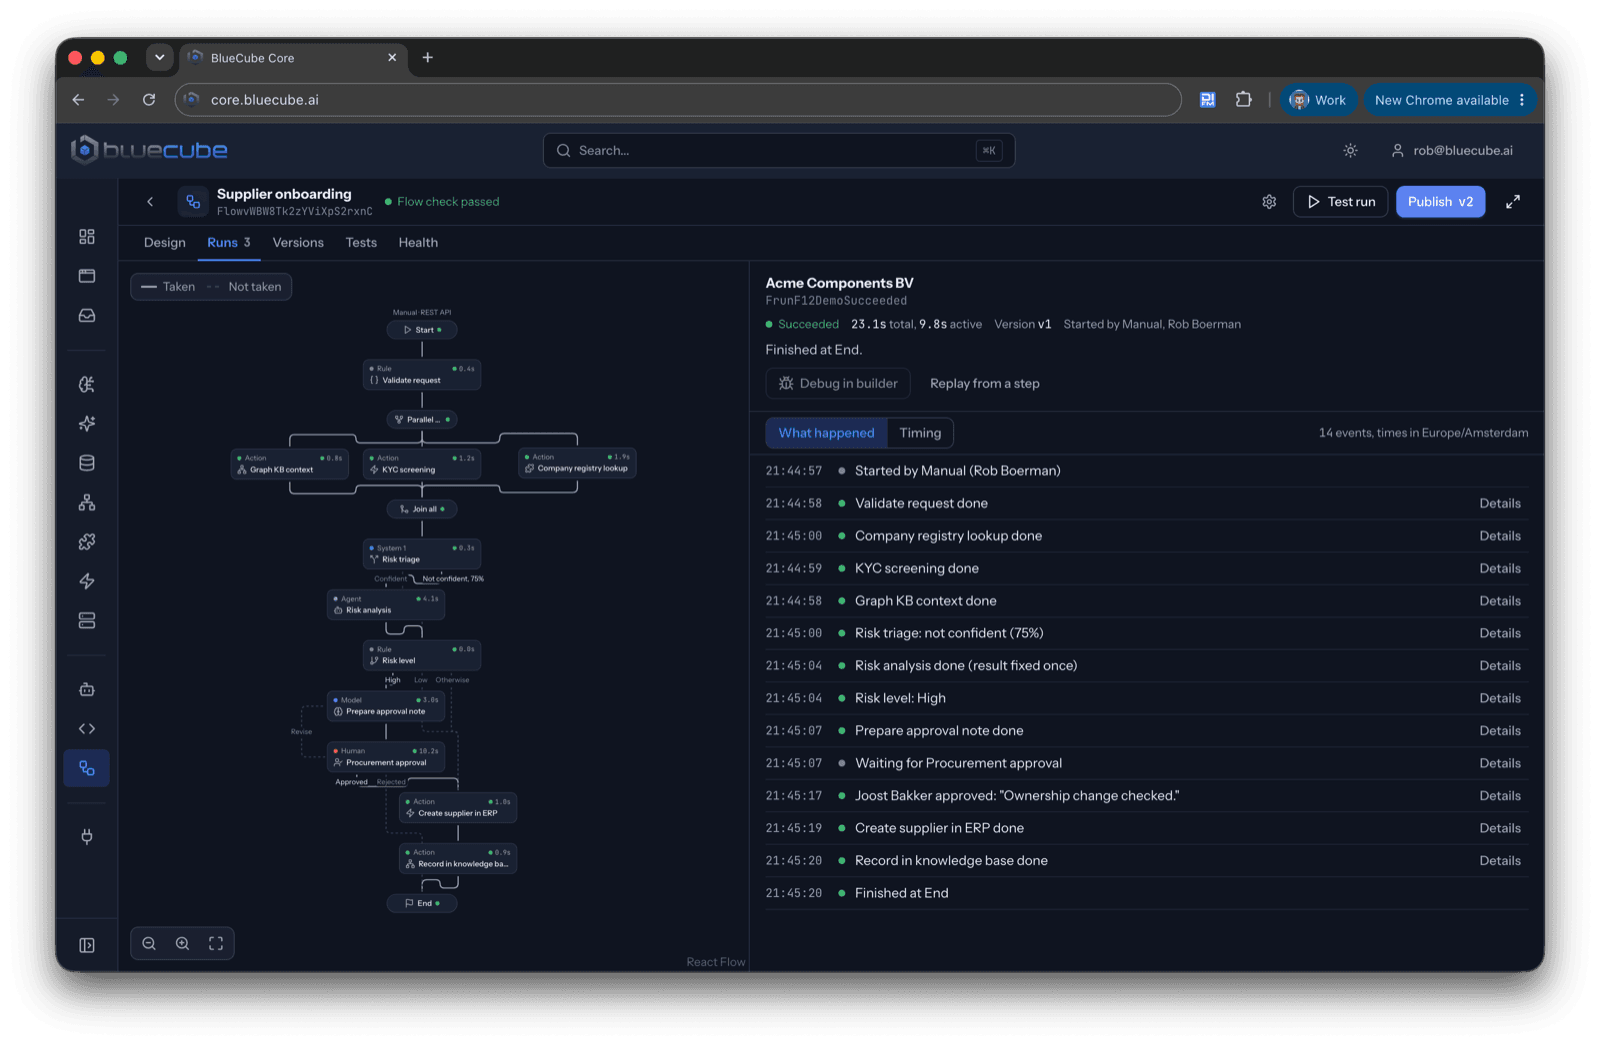This screenshot has height=1045, width=1600.
Task: Click the BlueCube logo
Action: tap(149, 150)
